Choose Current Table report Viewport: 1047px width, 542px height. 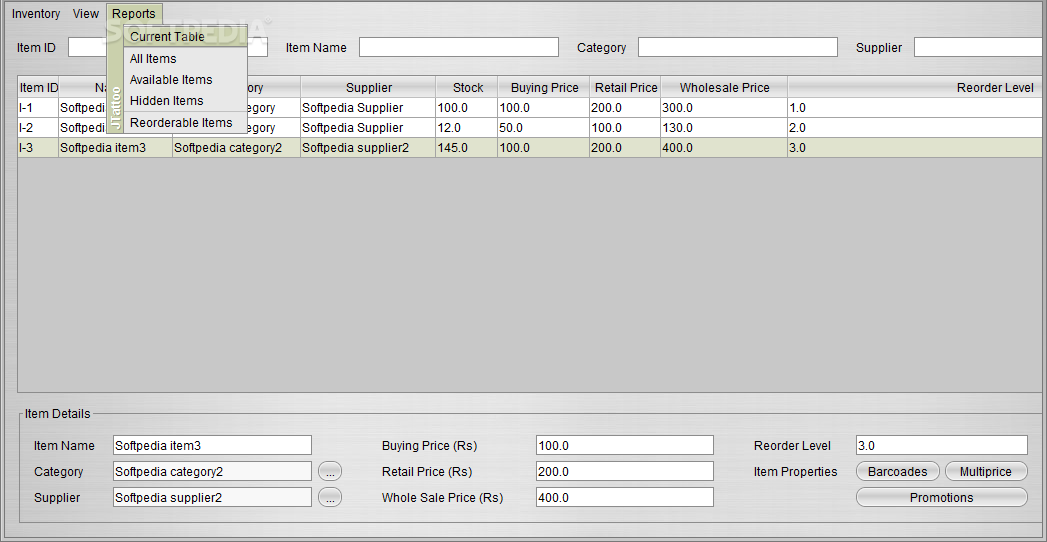[x=186, y=37]
